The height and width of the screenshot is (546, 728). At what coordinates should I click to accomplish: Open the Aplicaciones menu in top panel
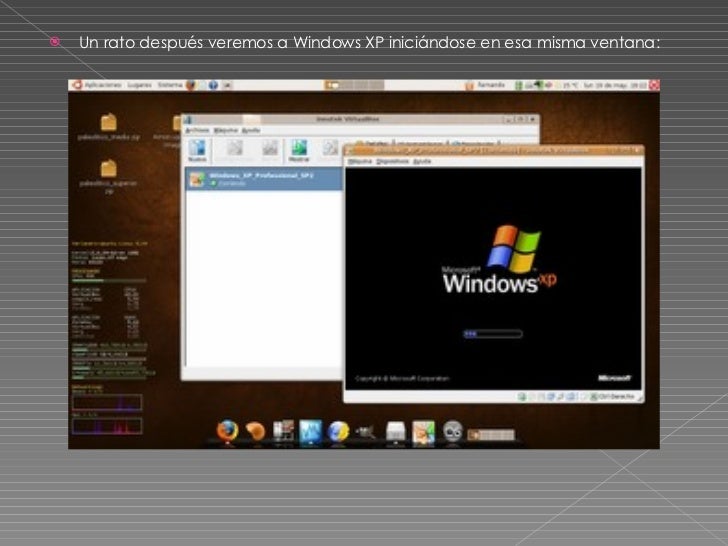pyautogui.click(x=103, y=85)
